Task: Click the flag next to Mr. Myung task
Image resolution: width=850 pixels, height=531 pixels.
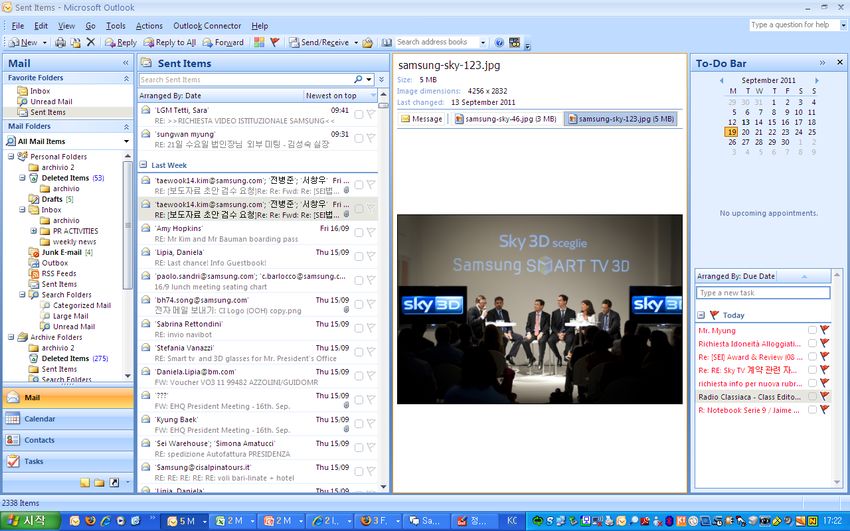Action: (825, 330)
